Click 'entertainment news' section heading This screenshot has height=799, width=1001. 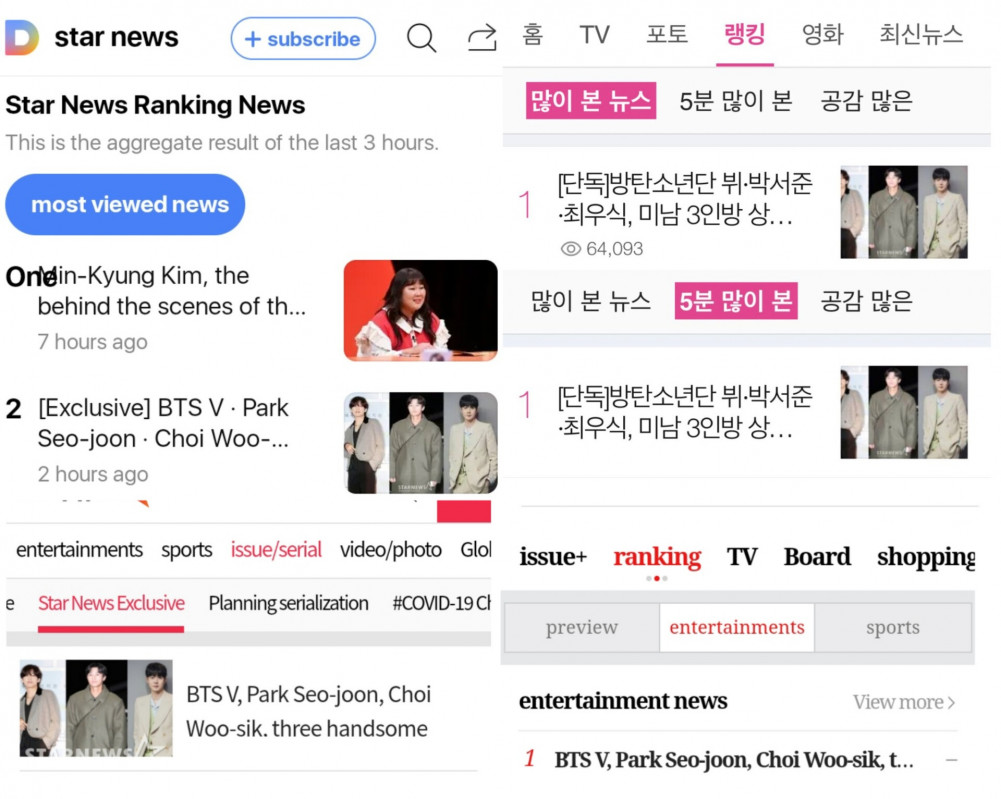[623, 701]
